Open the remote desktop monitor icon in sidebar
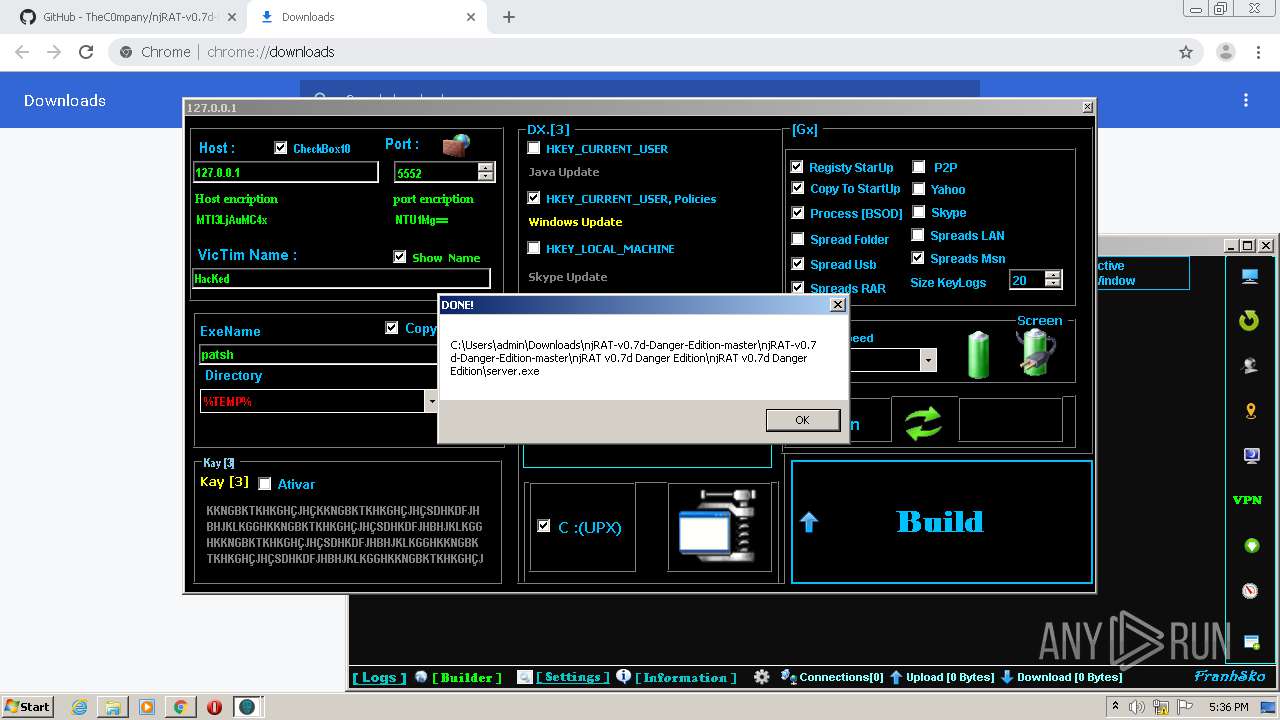The image size is (1280, 720). point(1249,276)
